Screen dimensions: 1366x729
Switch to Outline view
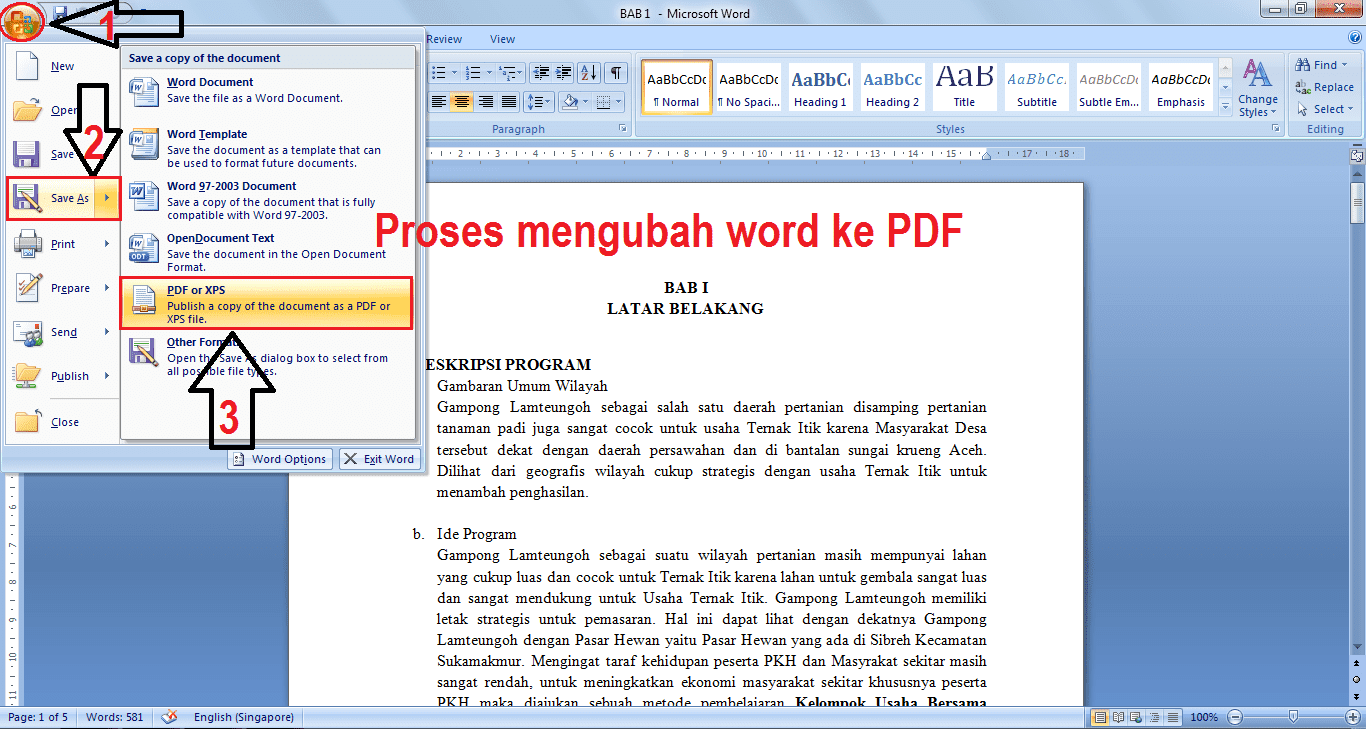[x=1154, y=717]
